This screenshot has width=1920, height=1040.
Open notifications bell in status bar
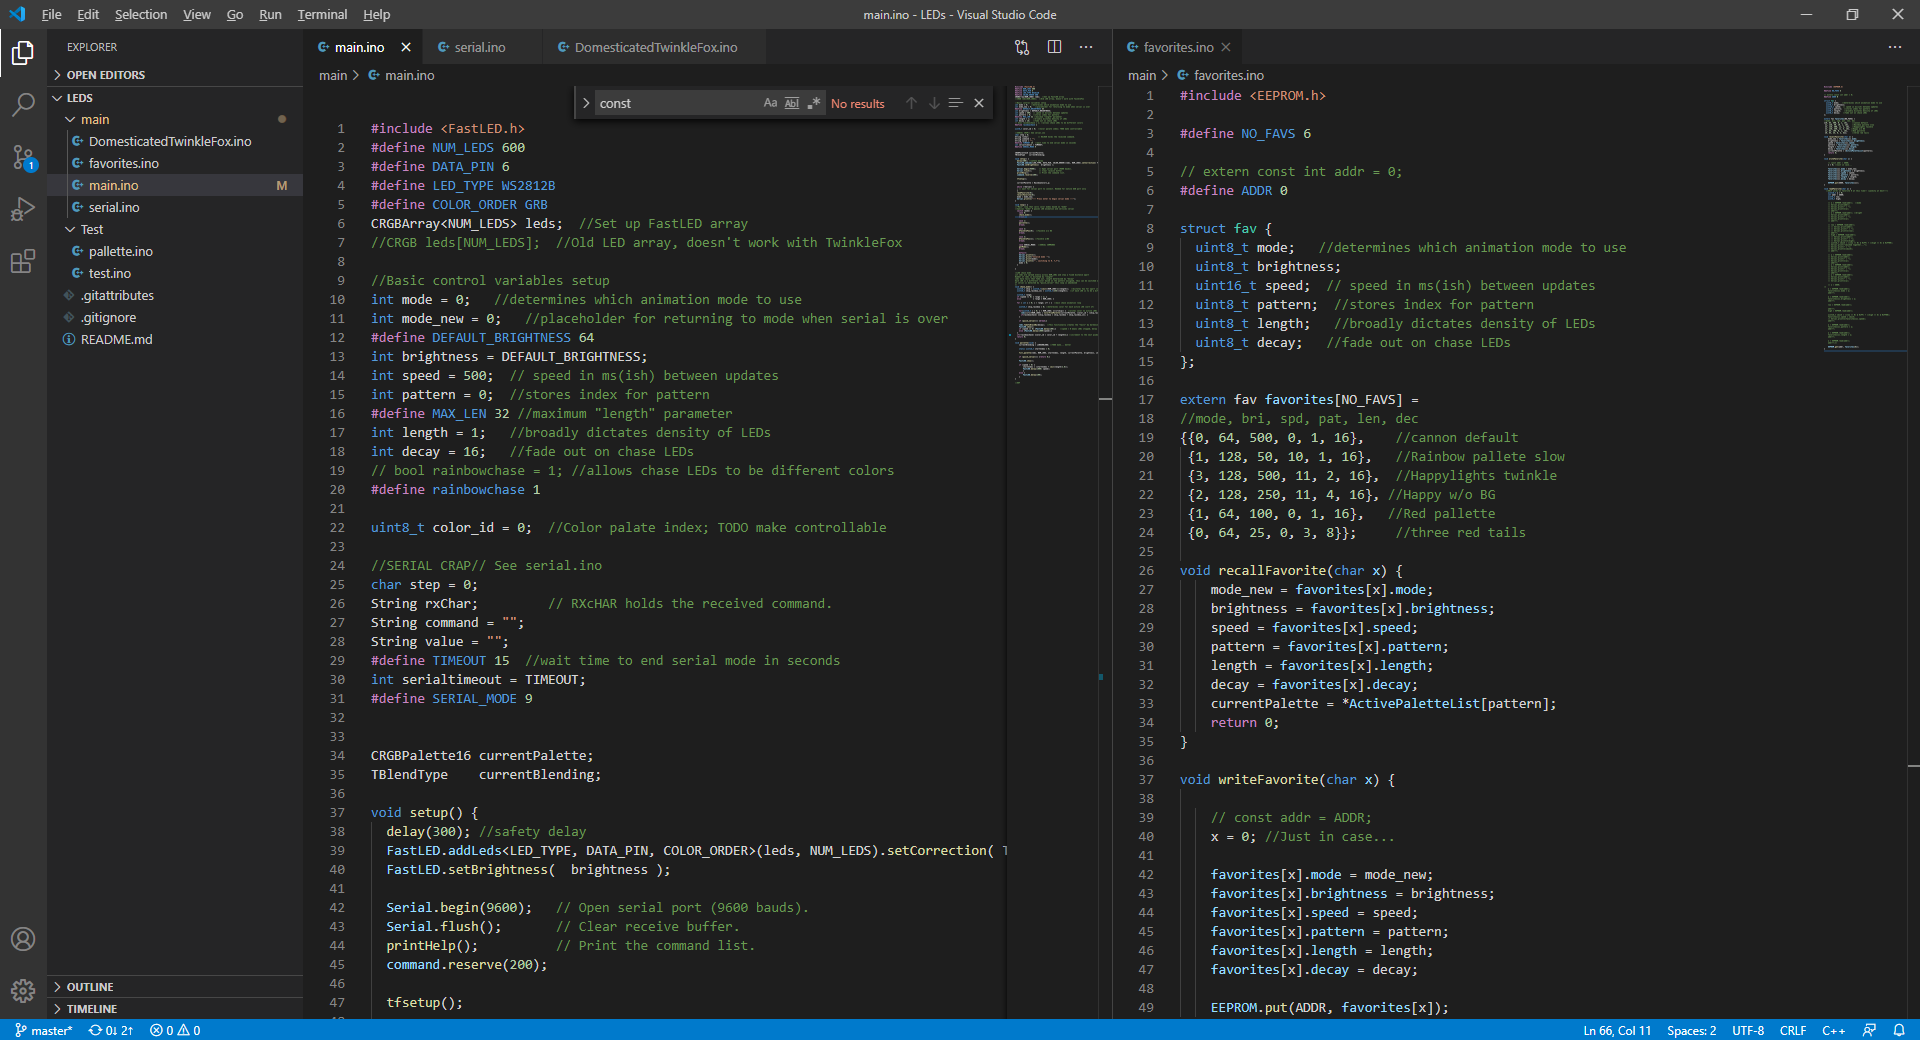point(1899,1030)
